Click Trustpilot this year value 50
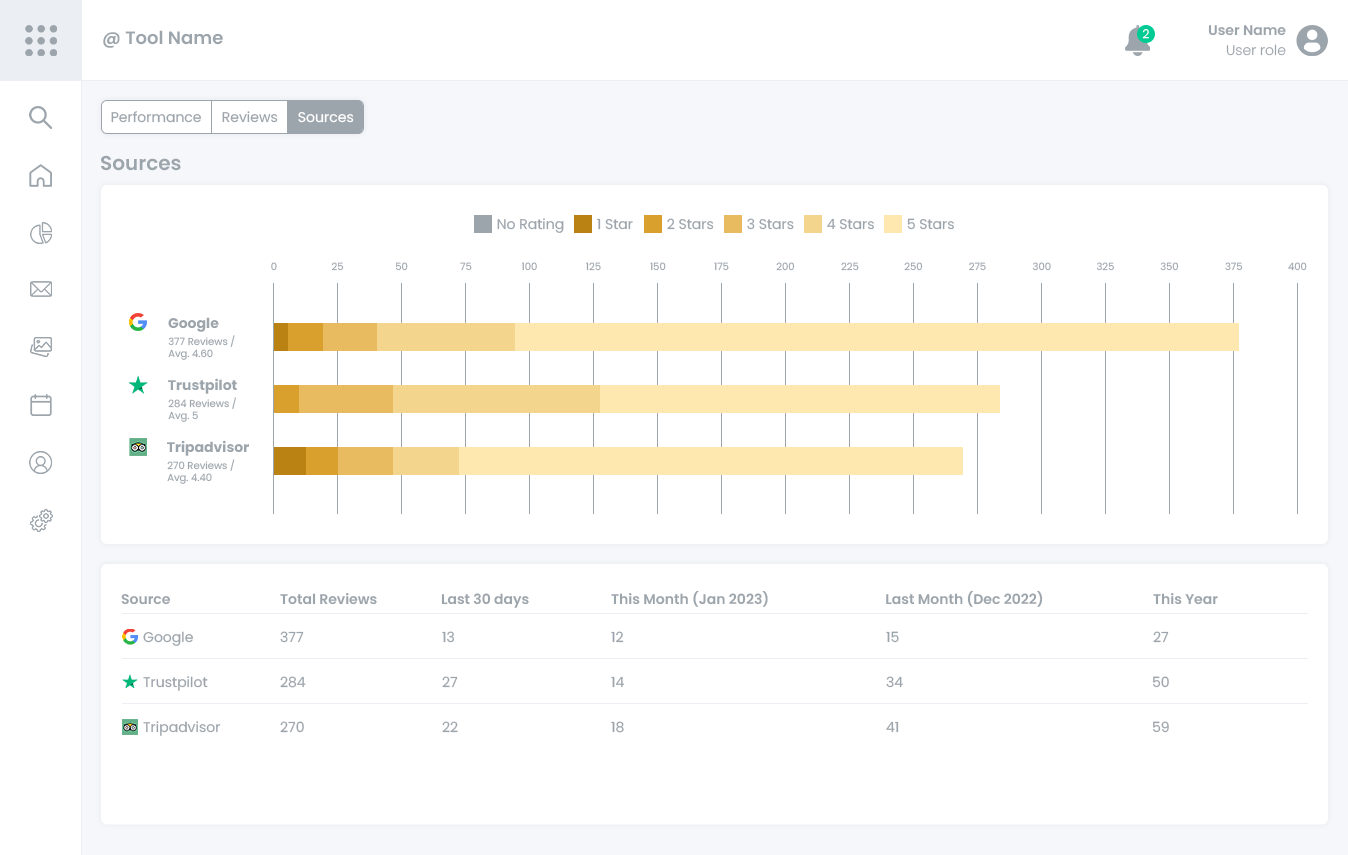The width and height of the screenshot is (1348, 855). (1161, 682)
